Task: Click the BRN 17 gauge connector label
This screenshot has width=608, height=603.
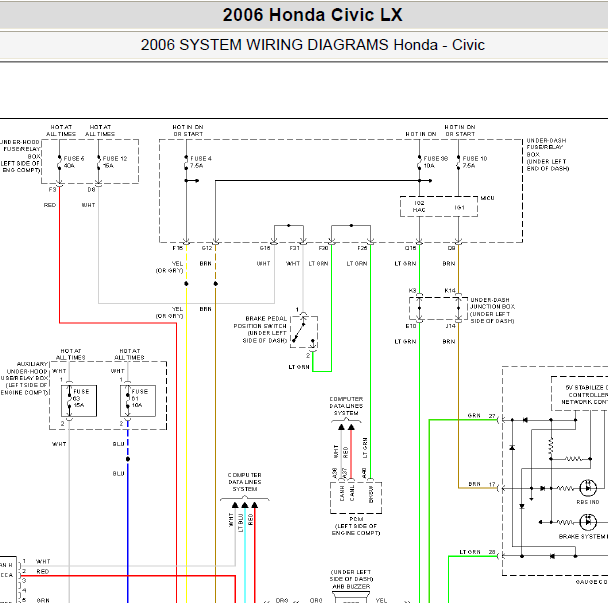Action: click(x=482, y=484)
